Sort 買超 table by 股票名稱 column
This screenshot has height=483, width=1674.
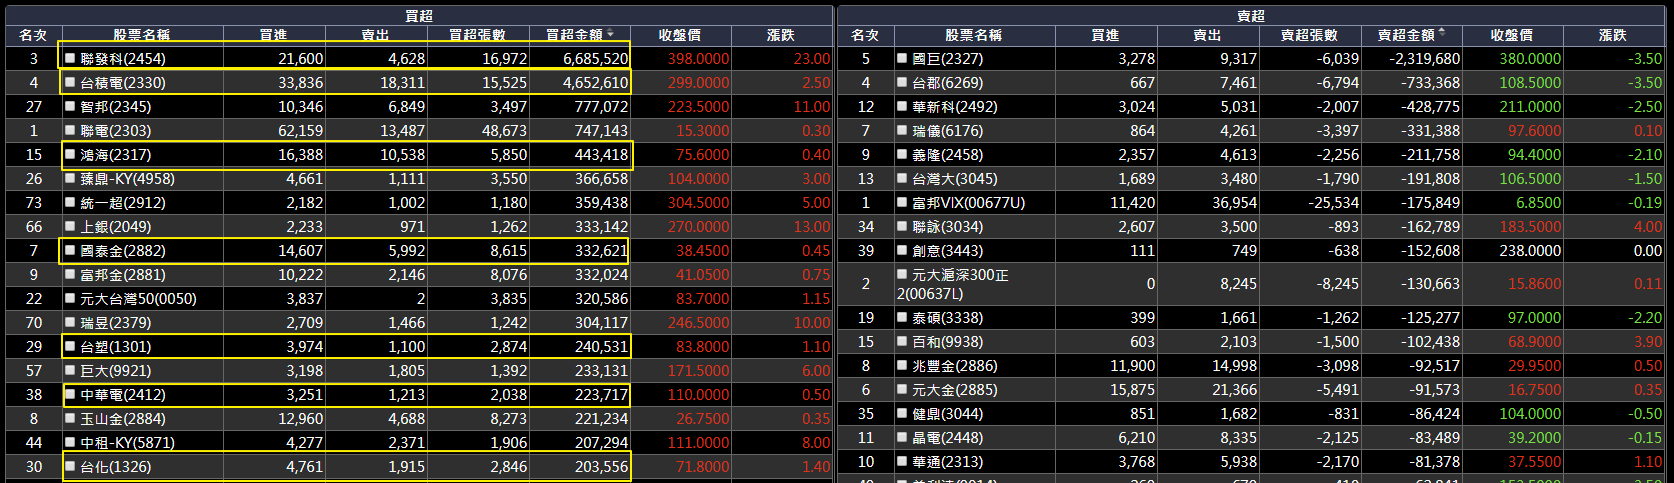141,35
